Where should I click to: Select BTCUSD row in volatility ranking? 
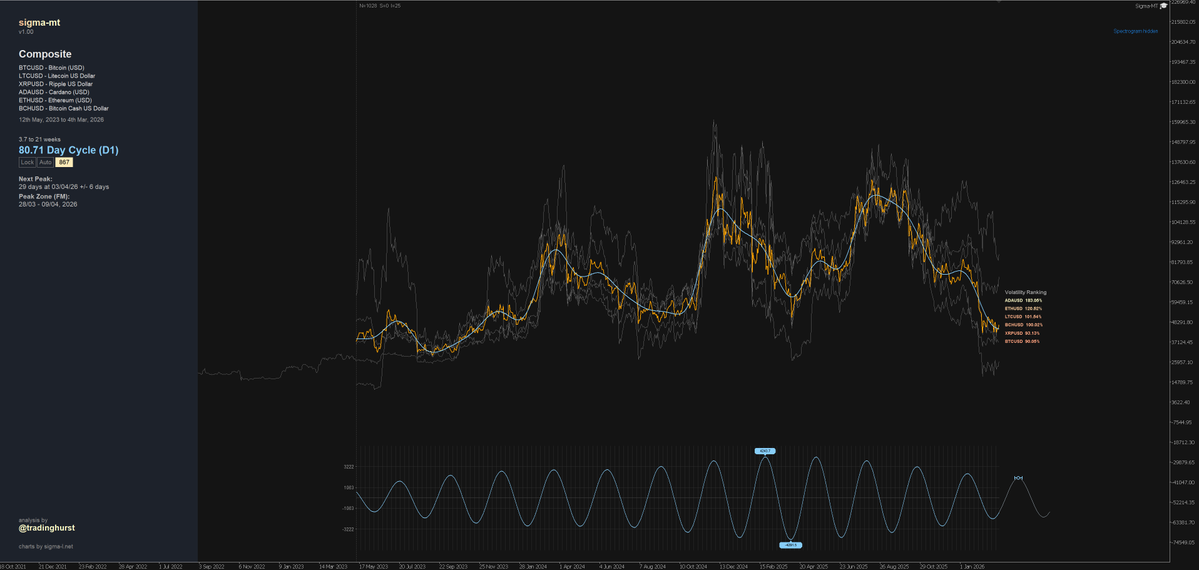pyautogui.click(x=1023, y=341)
